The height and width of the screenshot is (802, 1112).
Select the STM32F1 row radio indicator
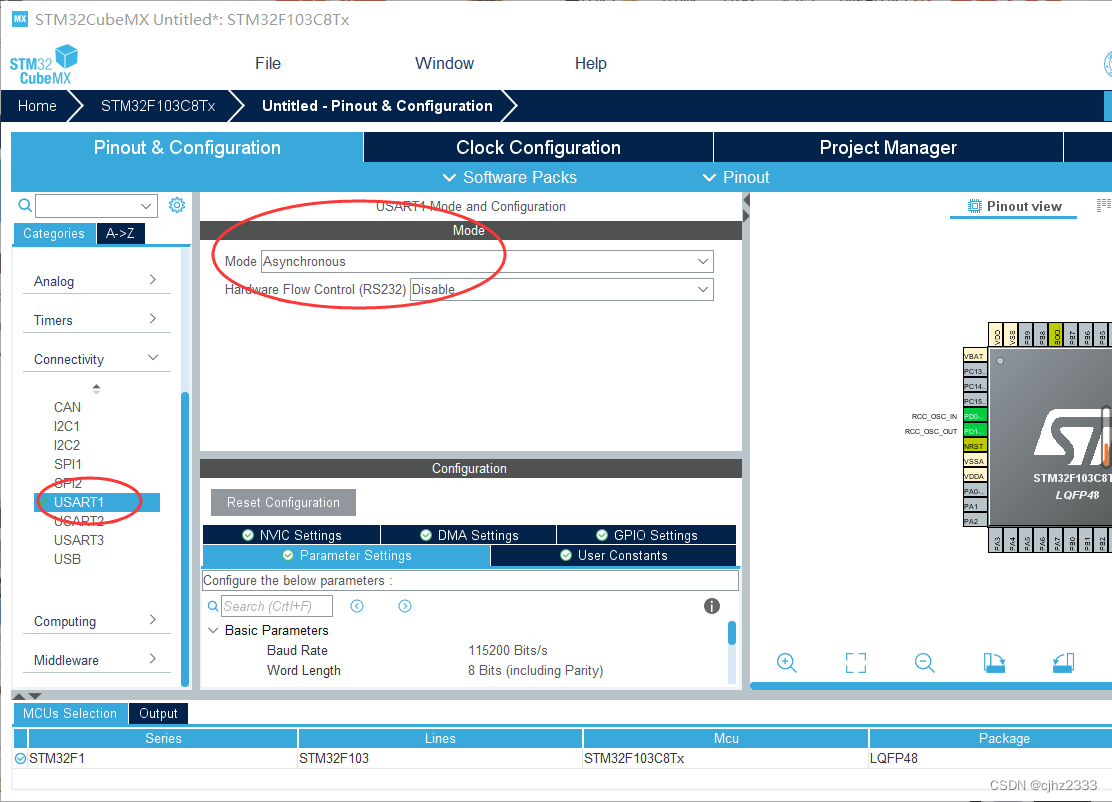[21, 758]
